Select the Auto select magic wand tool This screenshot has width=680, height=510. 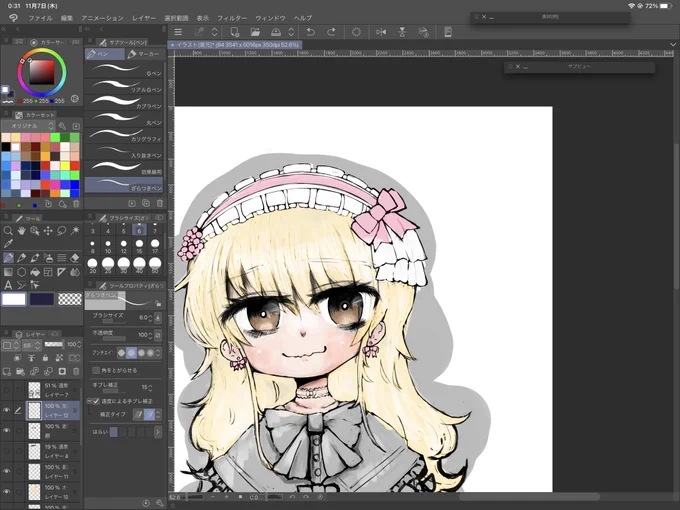pos(75,230)
